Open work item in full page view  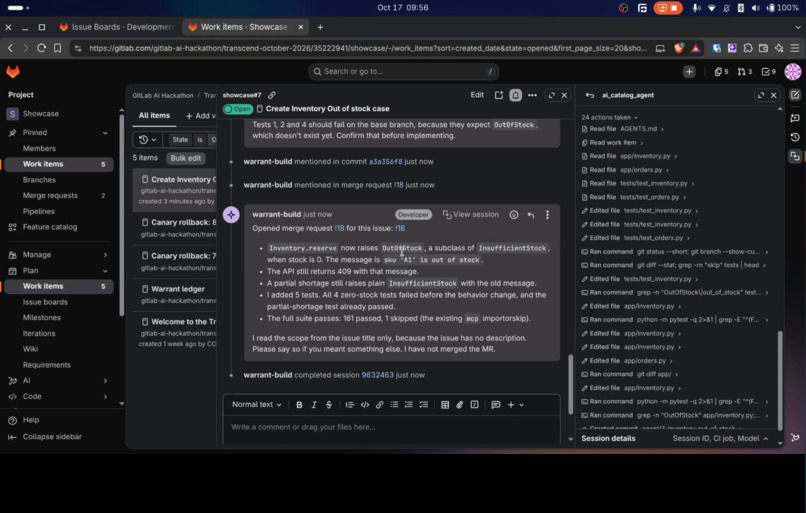click(x=552, y=95)
